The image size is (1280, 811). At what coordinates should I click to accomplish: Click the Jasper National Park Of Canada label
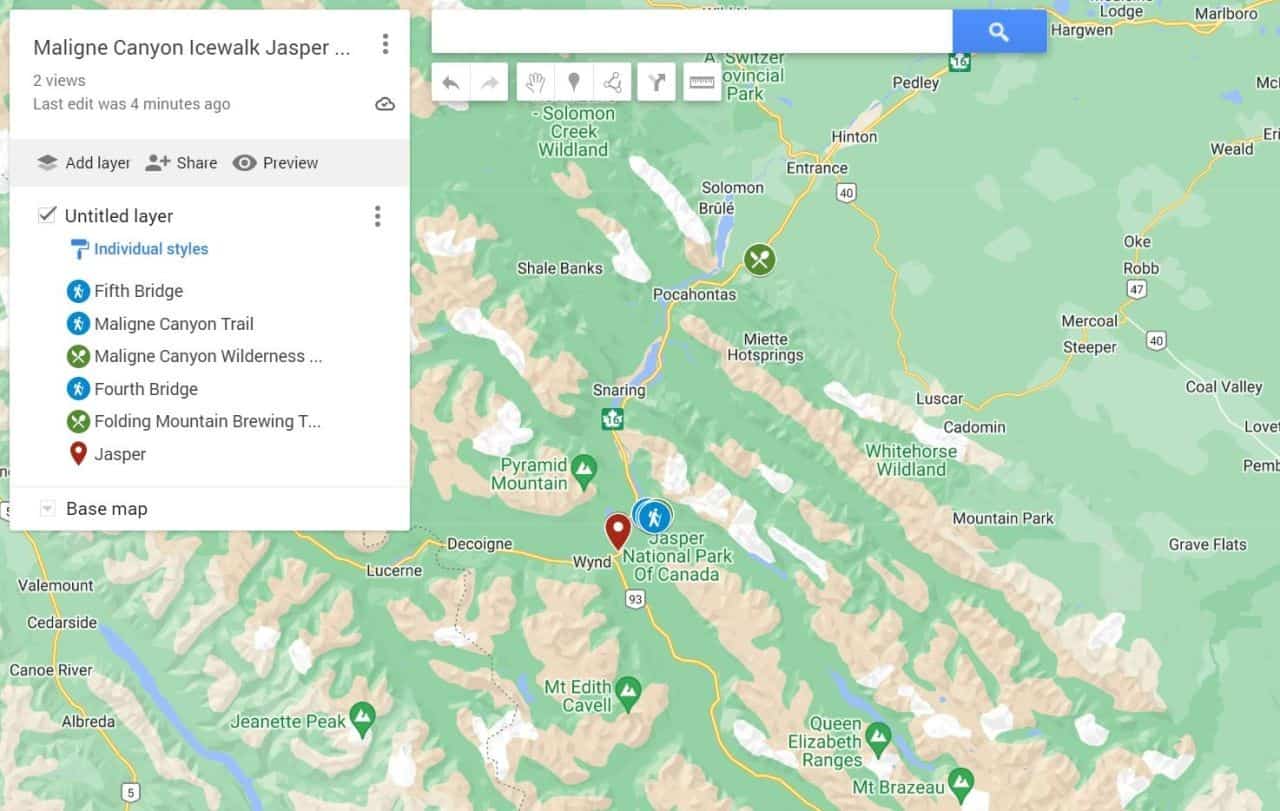click(x=677, y=557)
